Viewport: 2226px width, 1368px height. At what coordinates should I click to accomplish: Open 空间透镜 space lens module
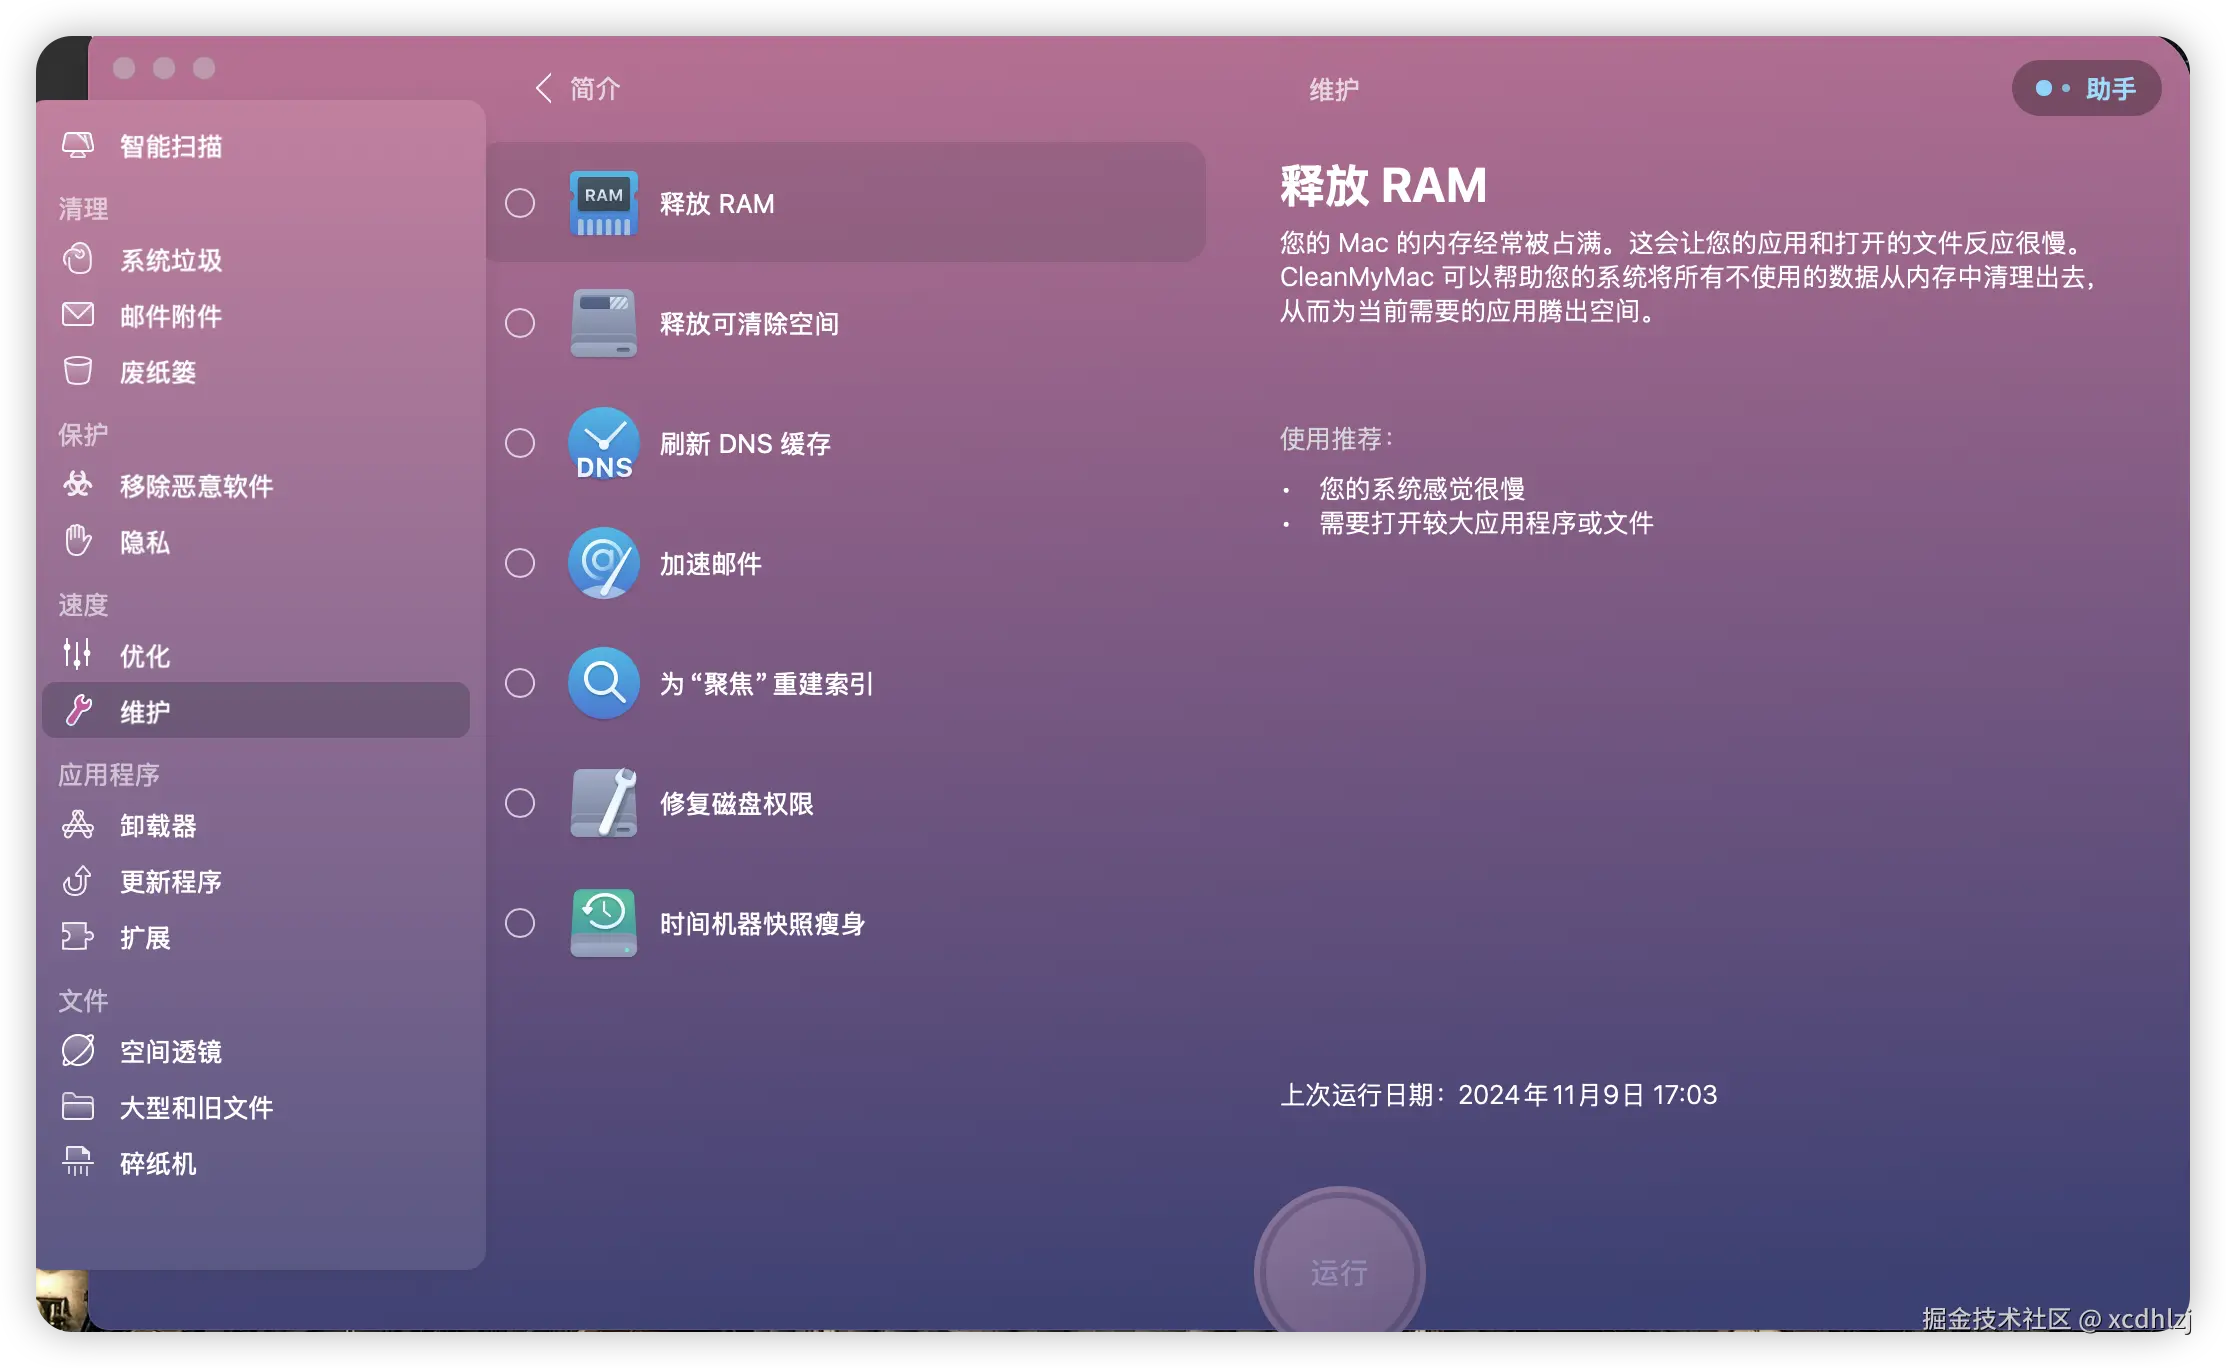170,1051
